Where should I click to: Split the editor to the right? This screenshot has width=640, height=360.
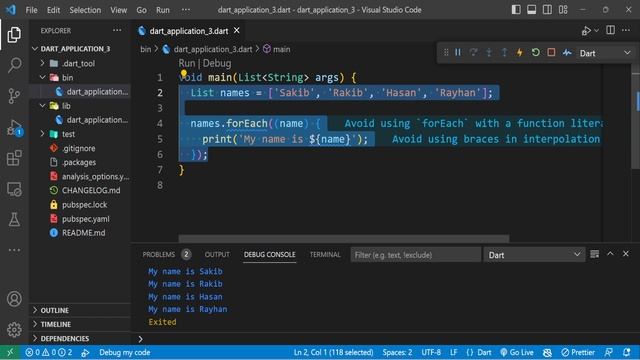click(x=610, y=30)
